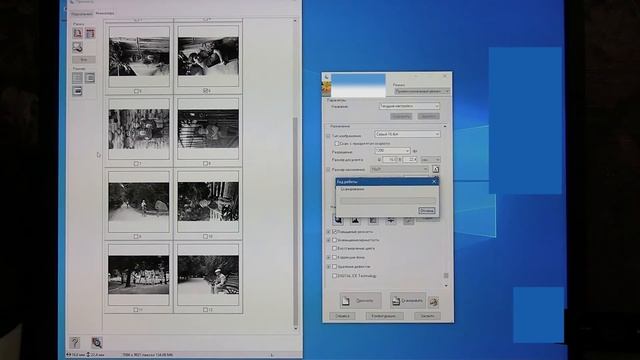Open the 'Режим' (Mode) dropdown in the scan settings

point(422,91)
